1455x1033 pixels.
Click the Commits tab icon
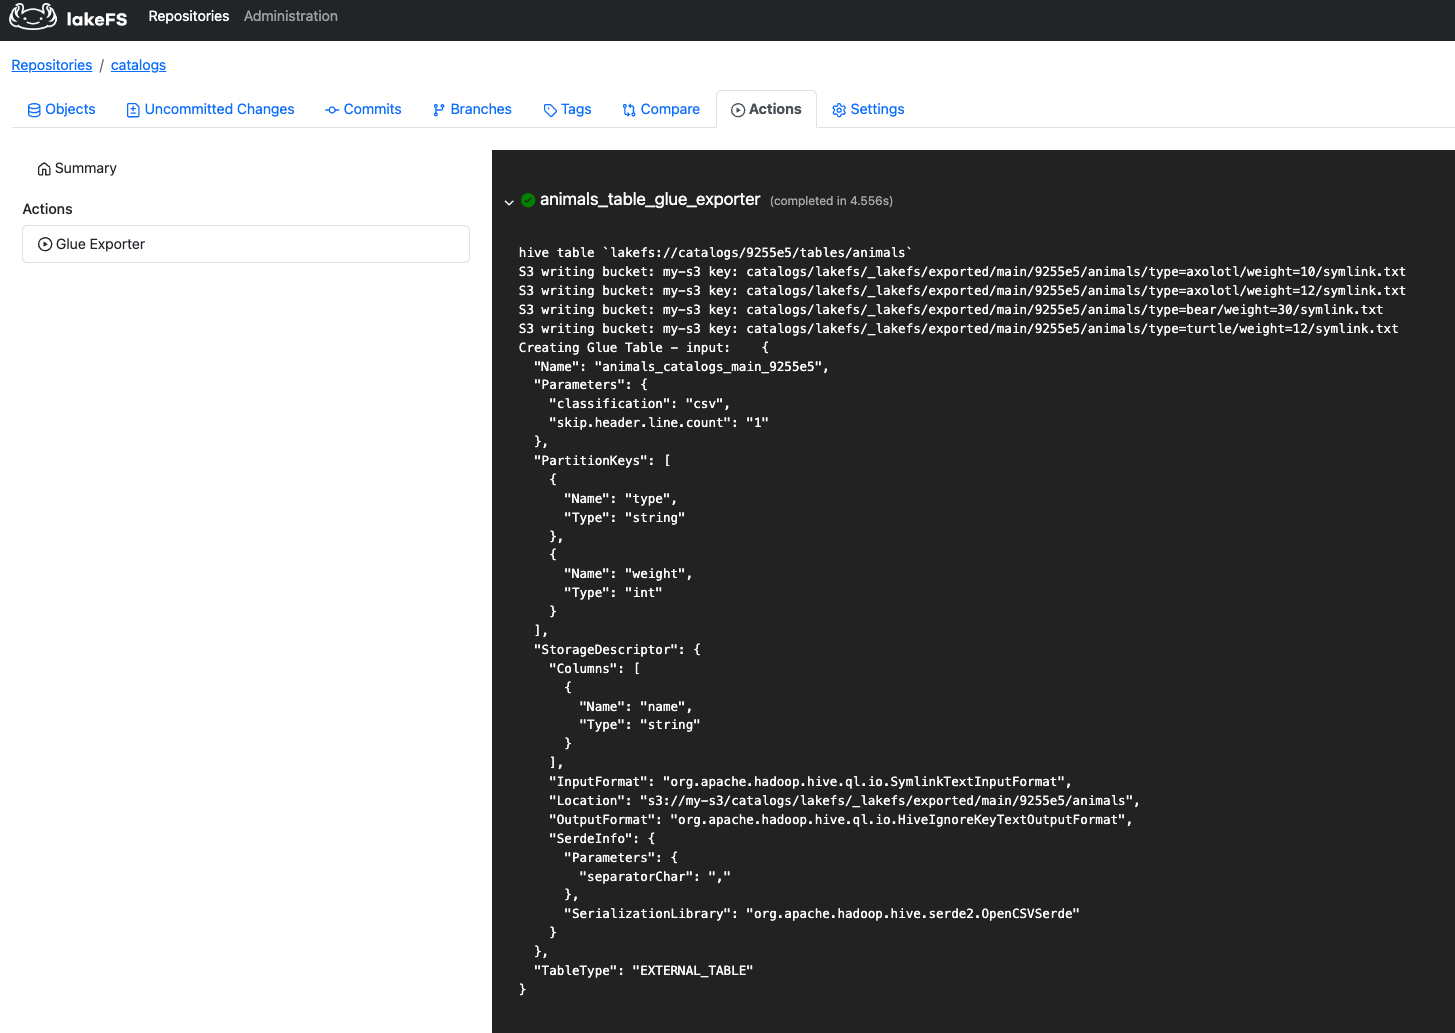(x=331, y=108)
